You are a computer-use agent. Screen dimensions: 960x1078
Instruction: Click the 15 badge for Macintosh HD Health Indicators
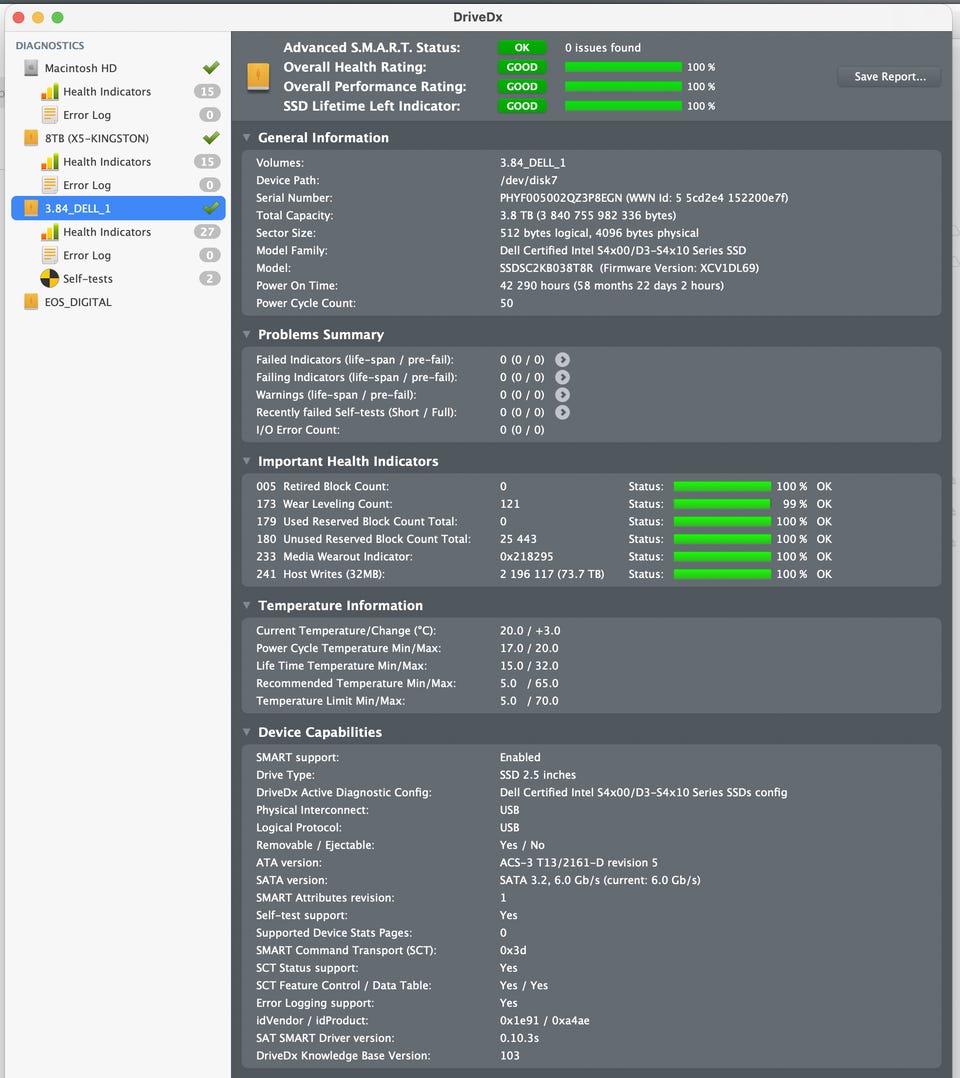click(x=207, y=91)
